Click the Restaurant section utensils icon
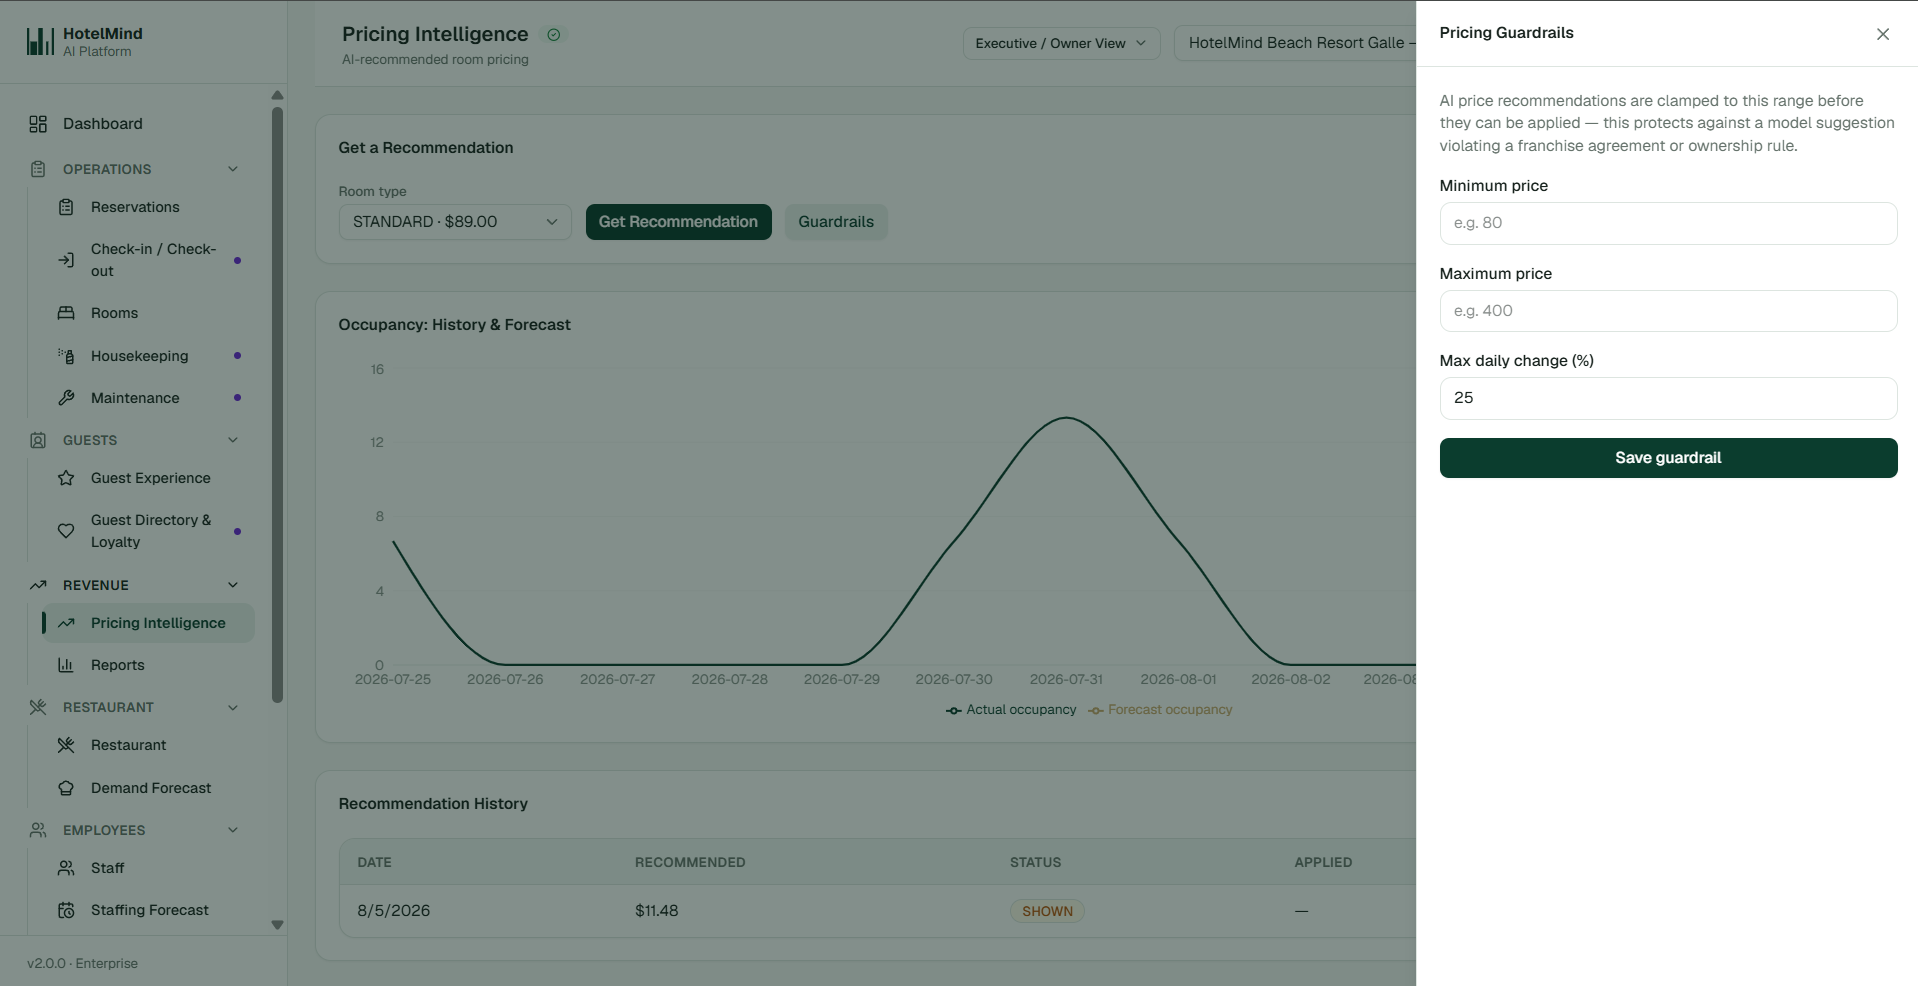 pos(38,707)
